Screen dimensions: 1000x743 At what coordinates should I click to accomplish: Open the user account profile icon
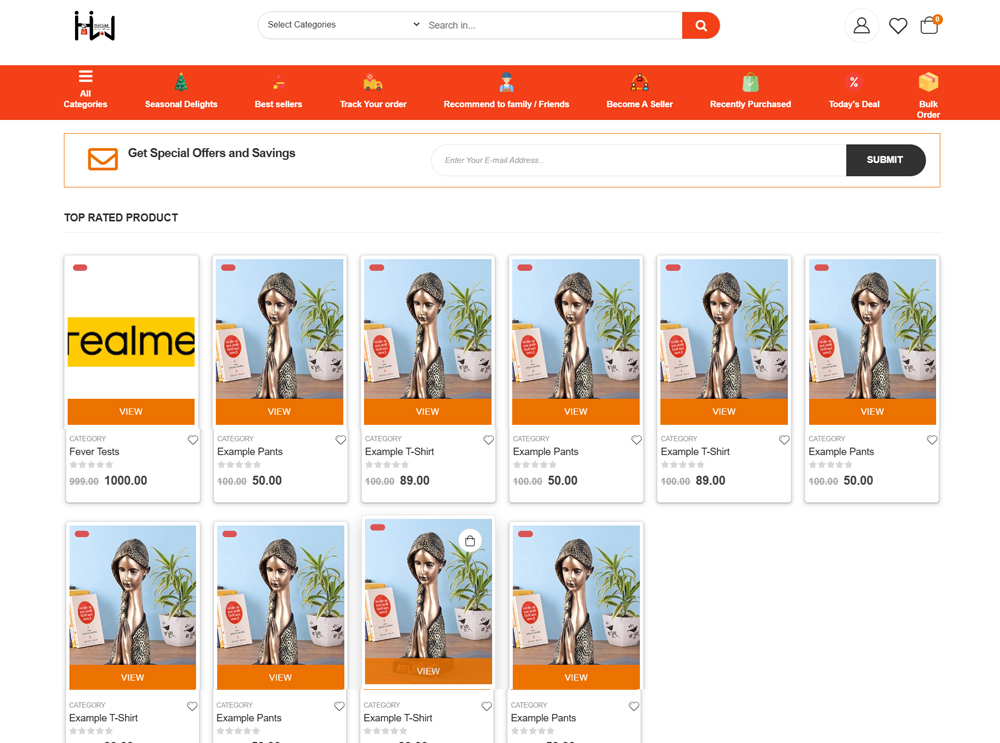861,26
